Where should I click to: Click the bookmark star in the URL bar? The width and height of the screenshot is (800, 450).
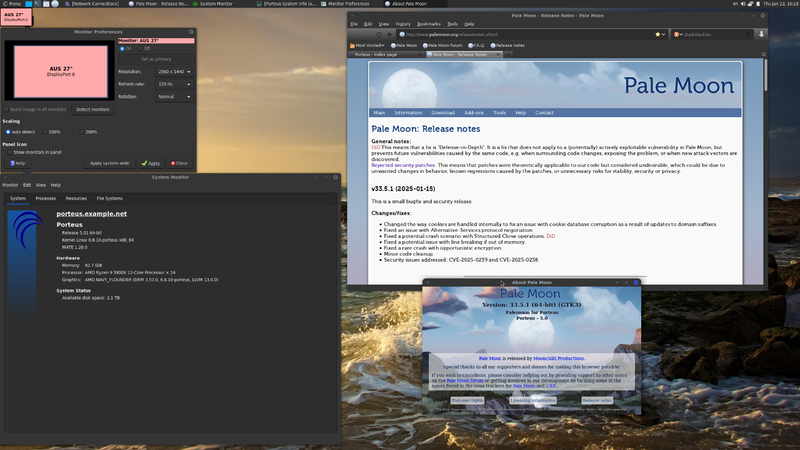656,34
